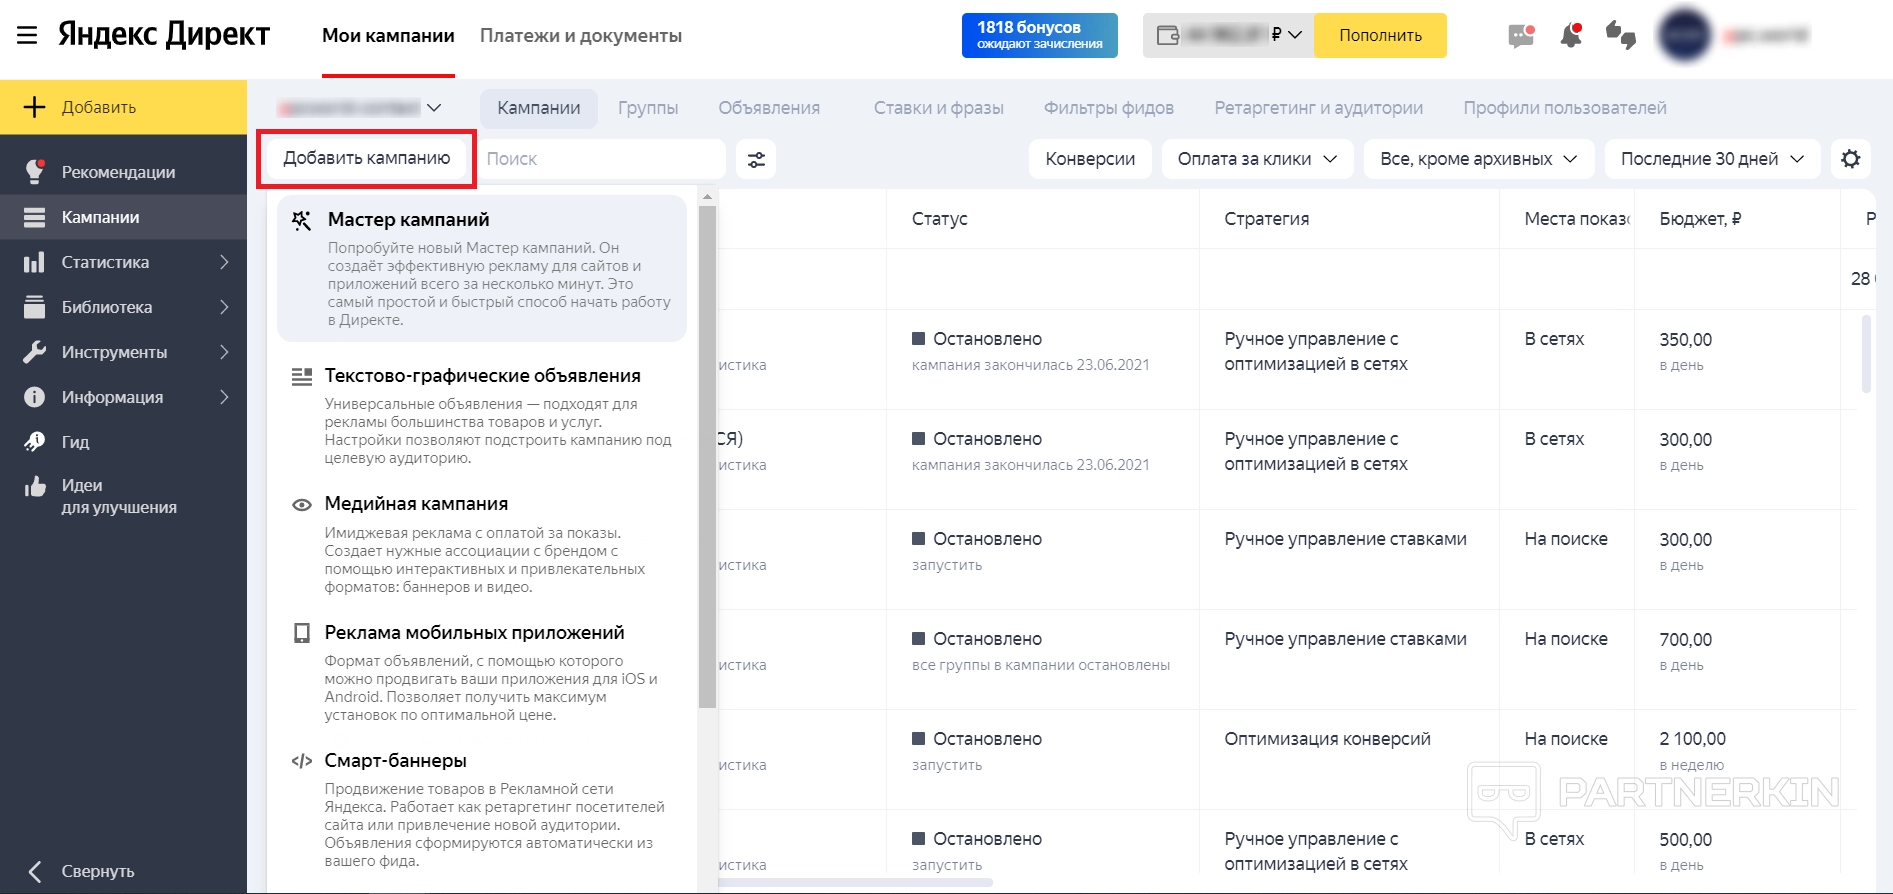
Task: Click the mobile app phone icon
Action: 301,633
